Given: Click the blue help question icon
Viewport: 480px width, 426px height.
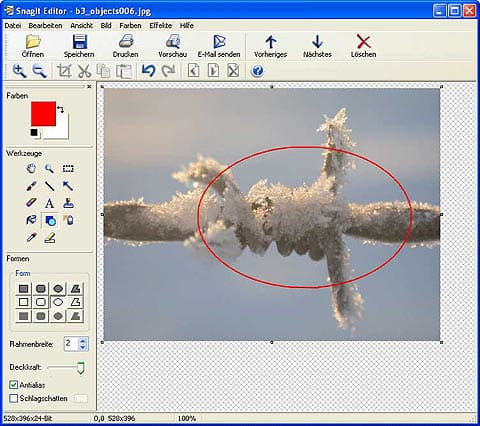Looking at the screenshot, I should coord(257,71).
